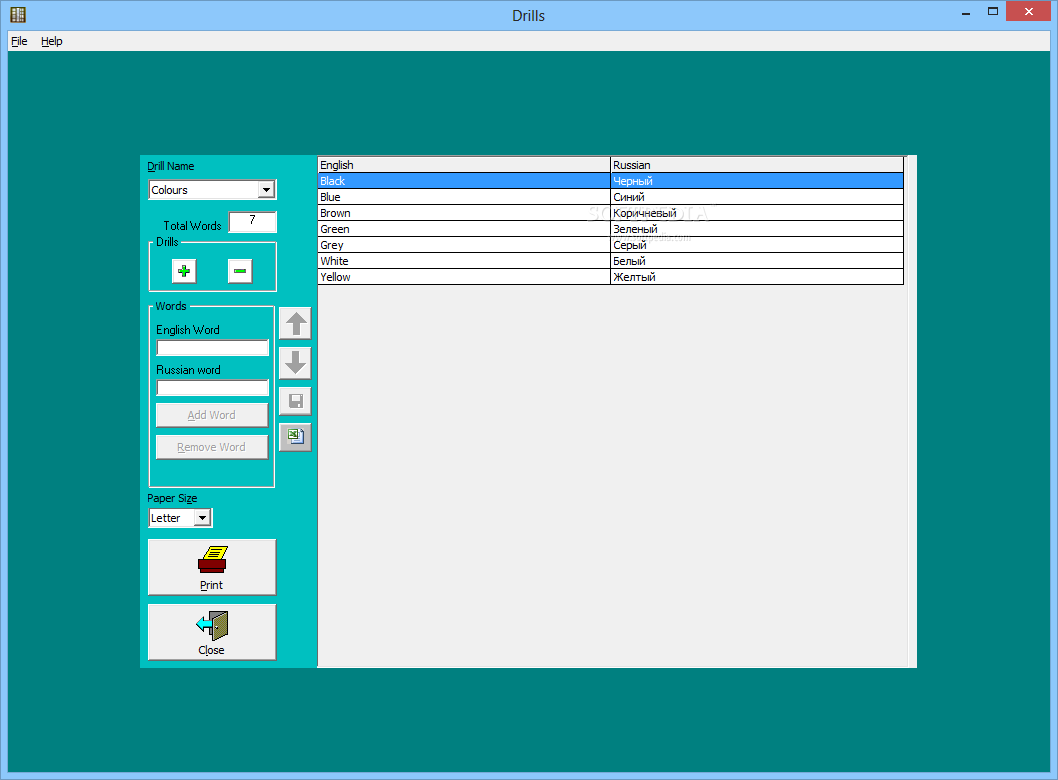This screenshot has width=1058, height=780.
Task: Click the Белый cell
Action: [x=757, y=261]
